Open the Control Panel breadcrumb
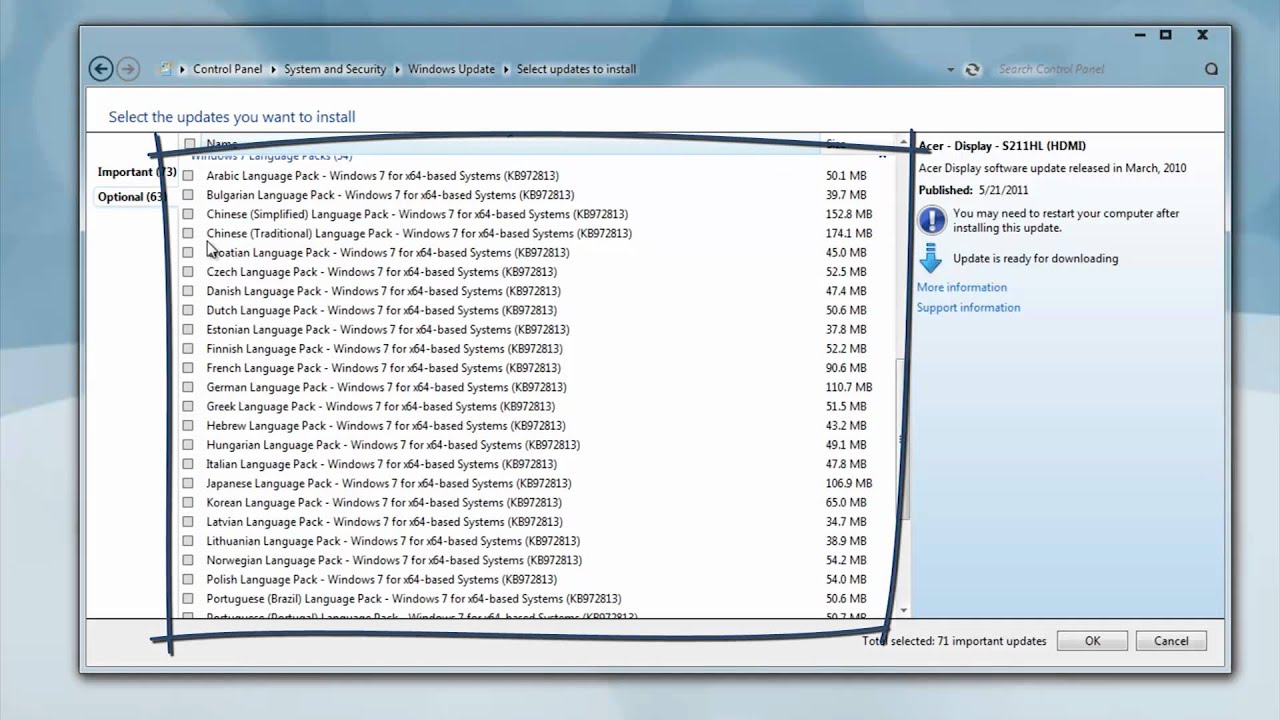Image resolution: width=1280 pixels, height=720 pixels. click(x=227, y=69)
